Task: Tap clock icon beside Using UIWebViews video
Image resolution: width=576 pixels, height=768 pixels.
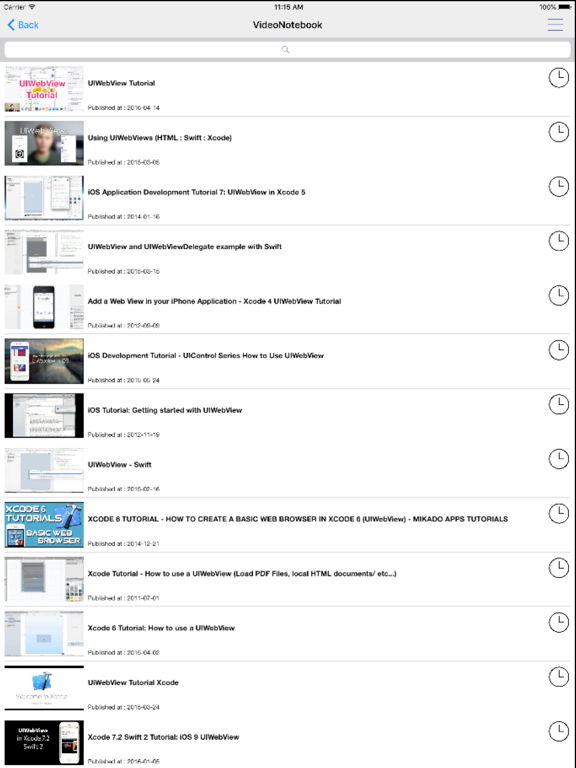Action: tap(558, 132)
